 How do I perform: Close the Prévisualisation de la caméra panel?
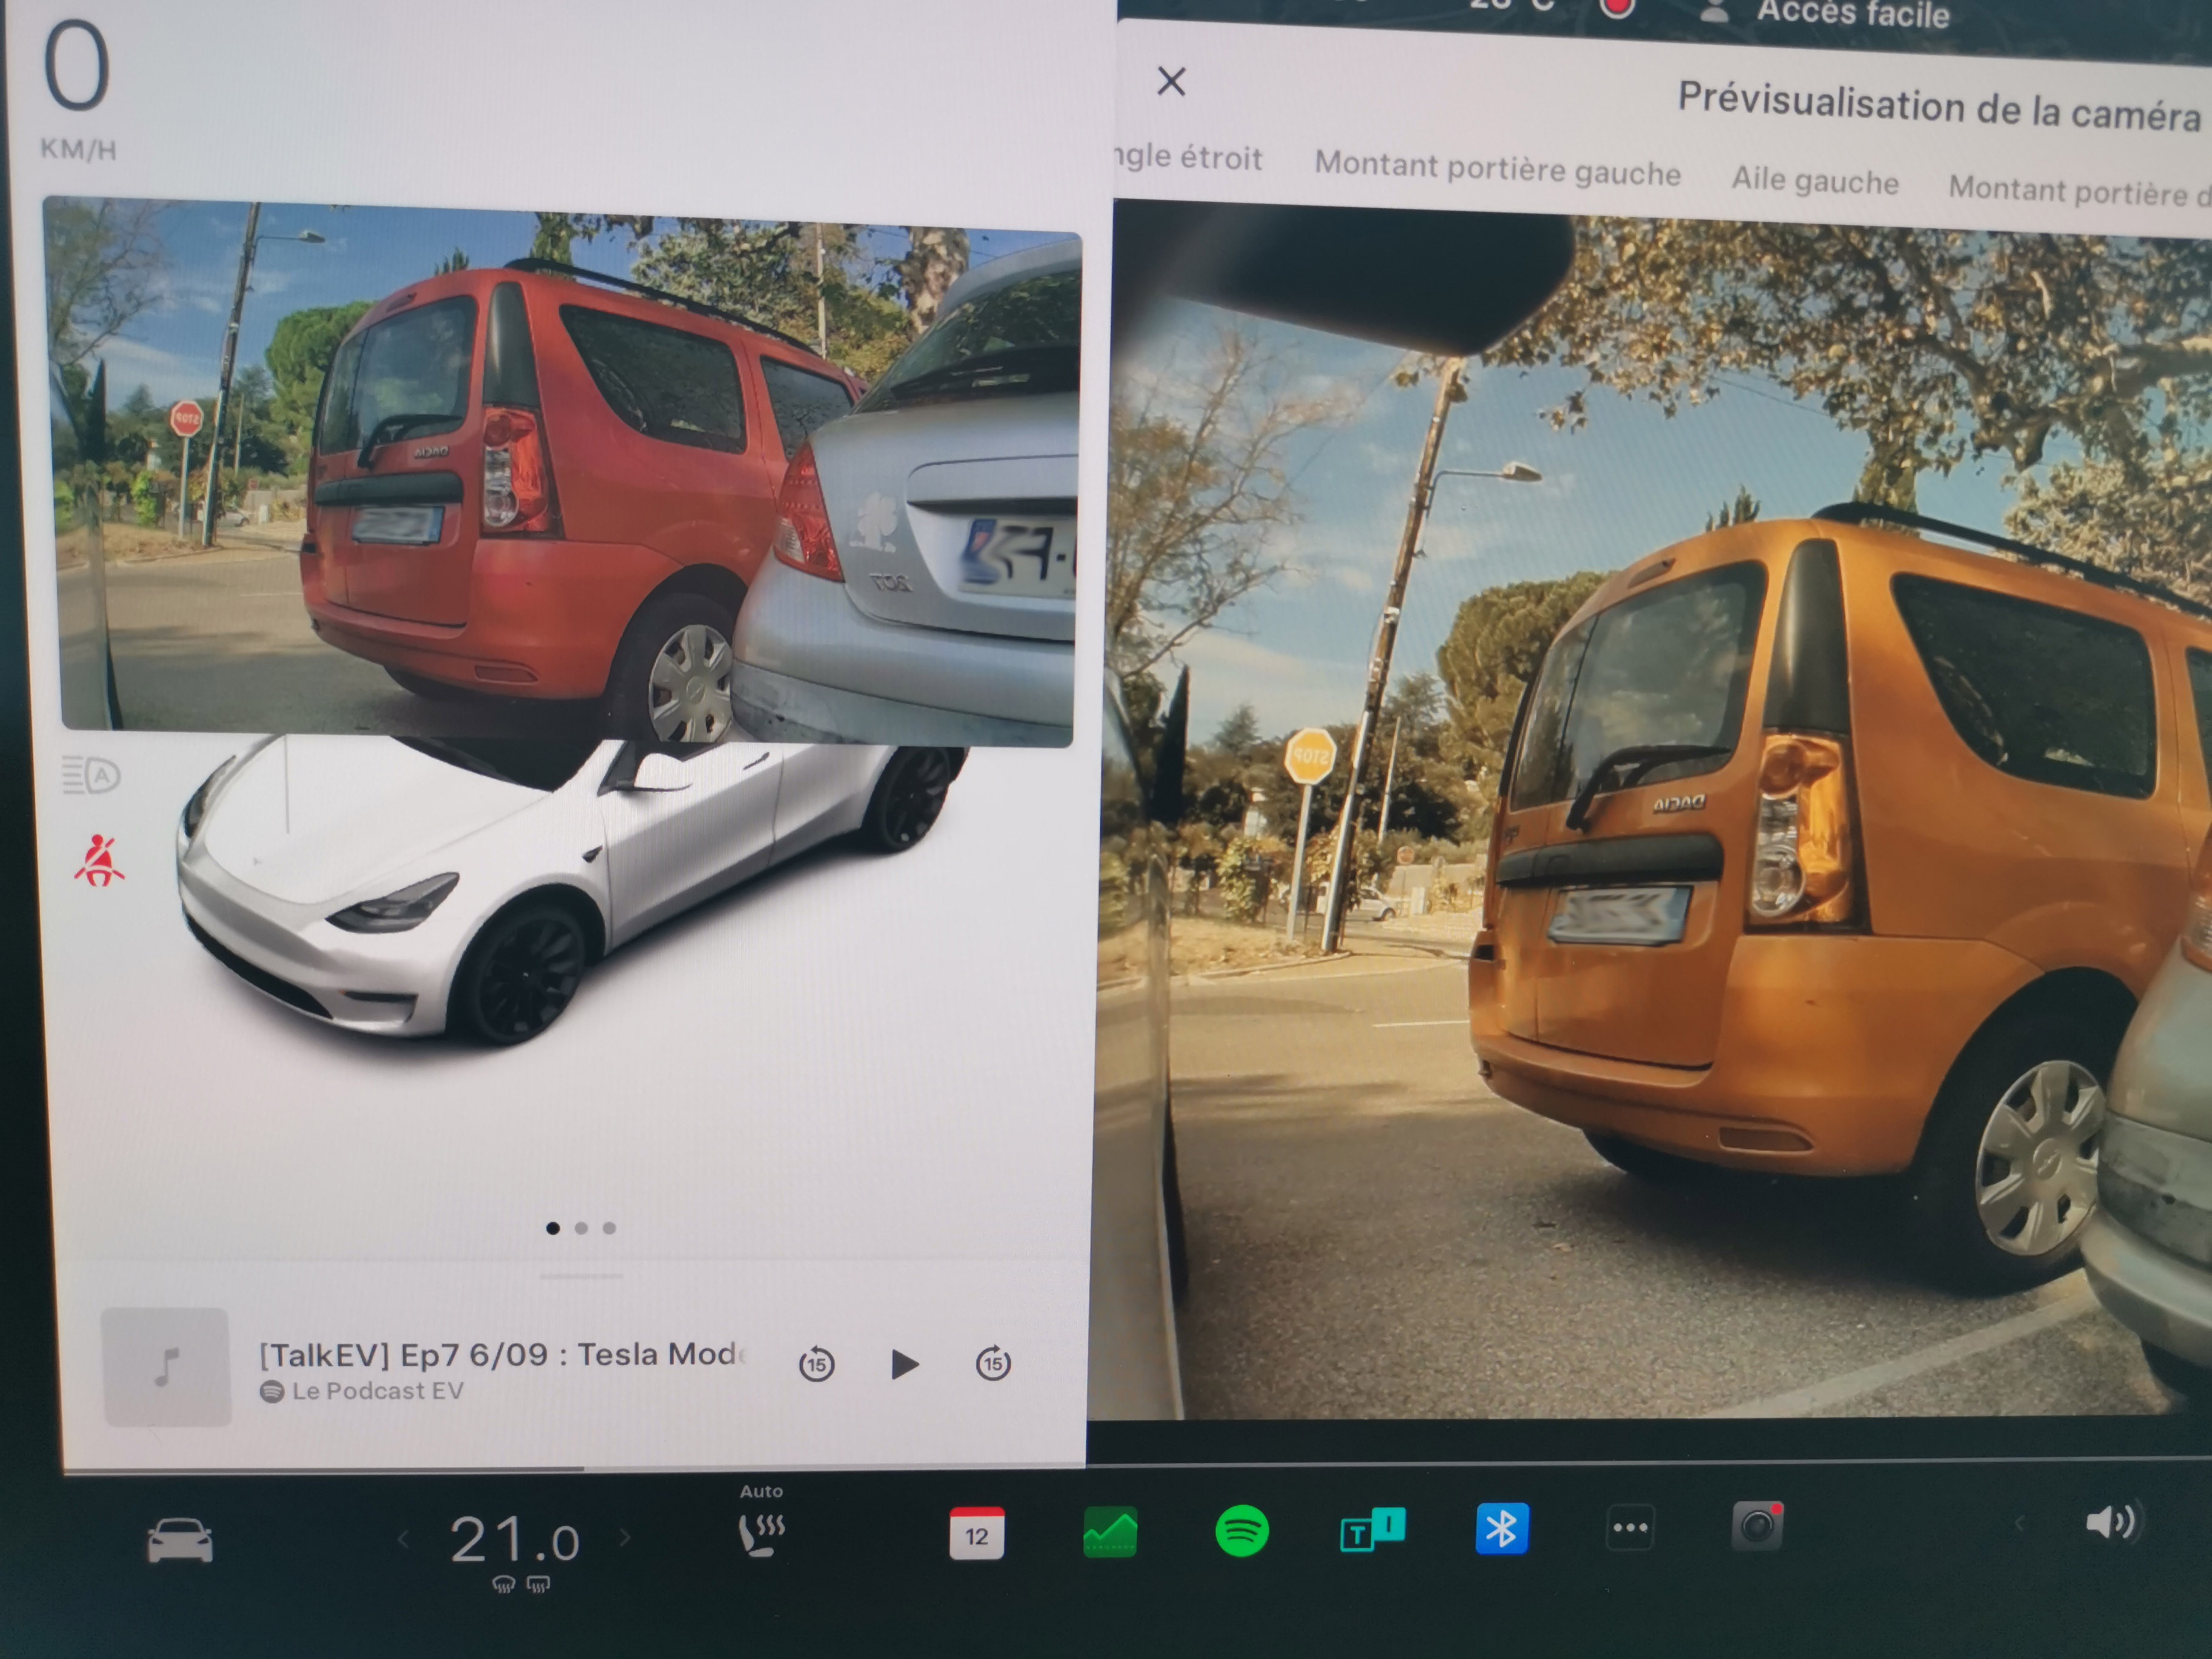[x=1171, y=81]
